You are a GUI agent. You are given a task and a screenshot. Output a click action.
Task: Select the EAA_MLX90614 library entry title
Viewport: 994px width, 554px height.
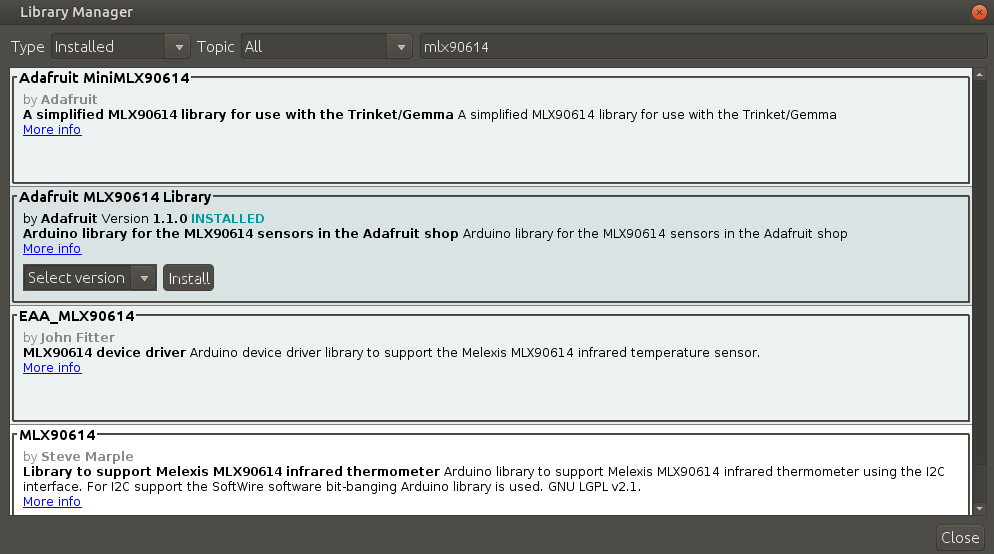(76, 316)
